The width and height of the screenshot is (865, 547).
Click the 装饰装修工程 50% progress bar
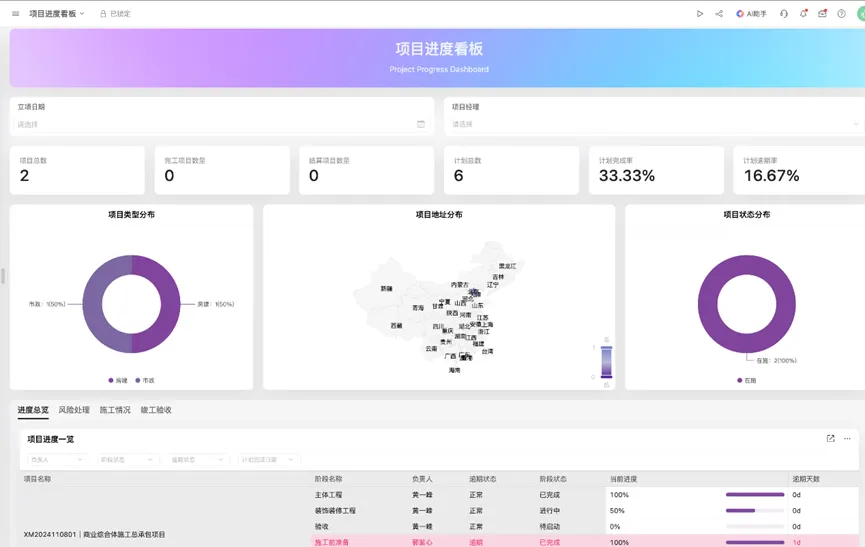coord(755,511)
